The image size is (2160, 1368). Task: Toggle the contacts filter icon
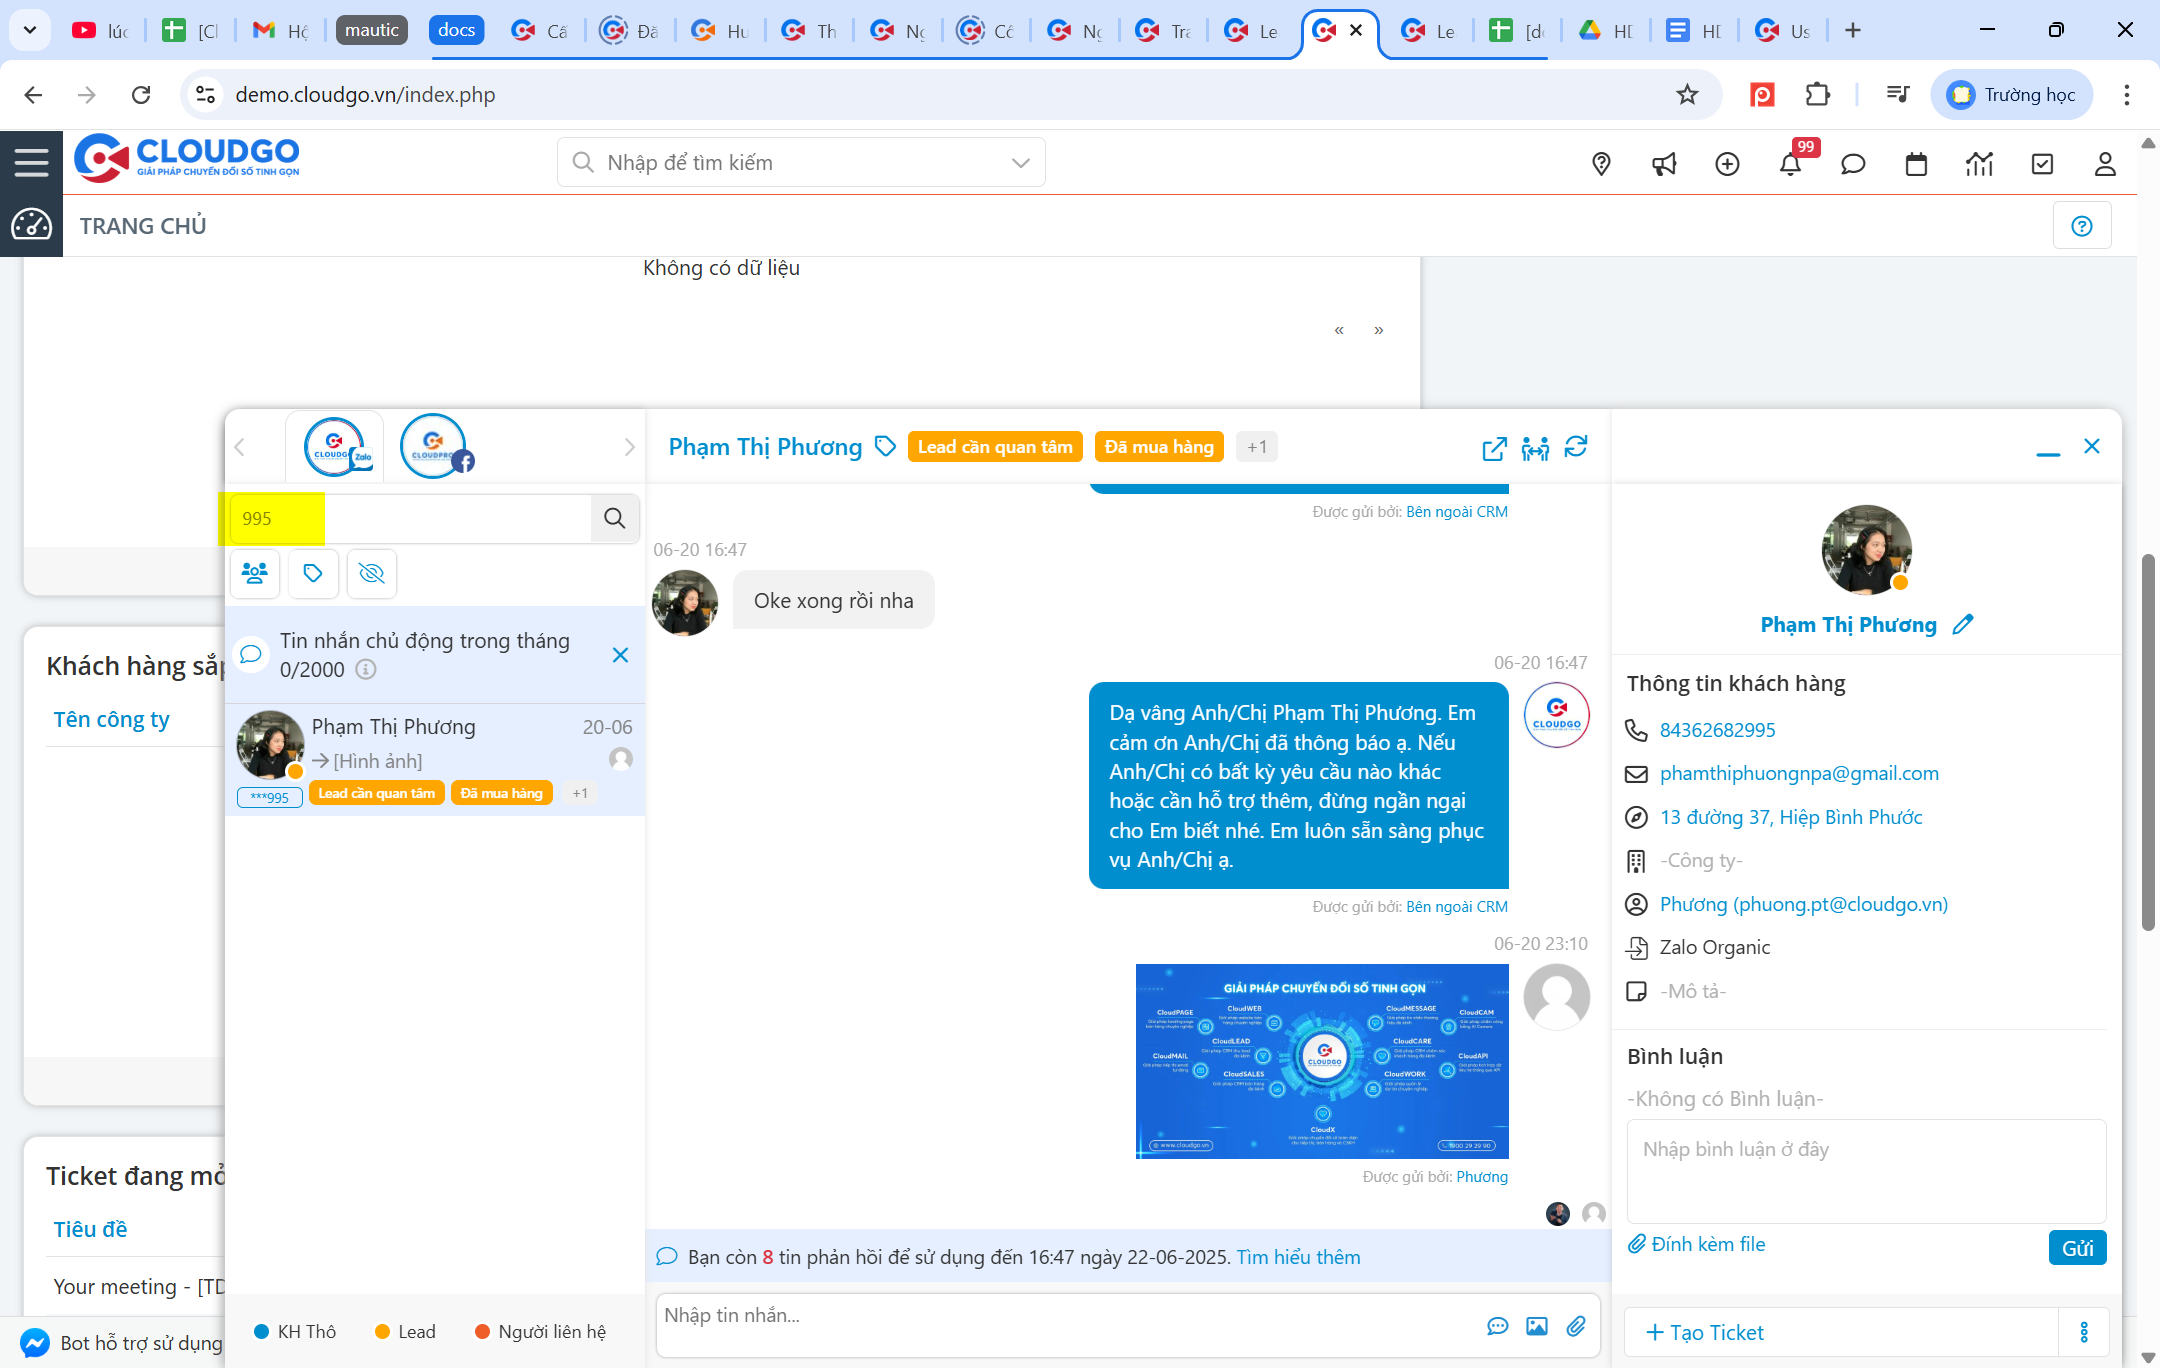tap(255, 573)
